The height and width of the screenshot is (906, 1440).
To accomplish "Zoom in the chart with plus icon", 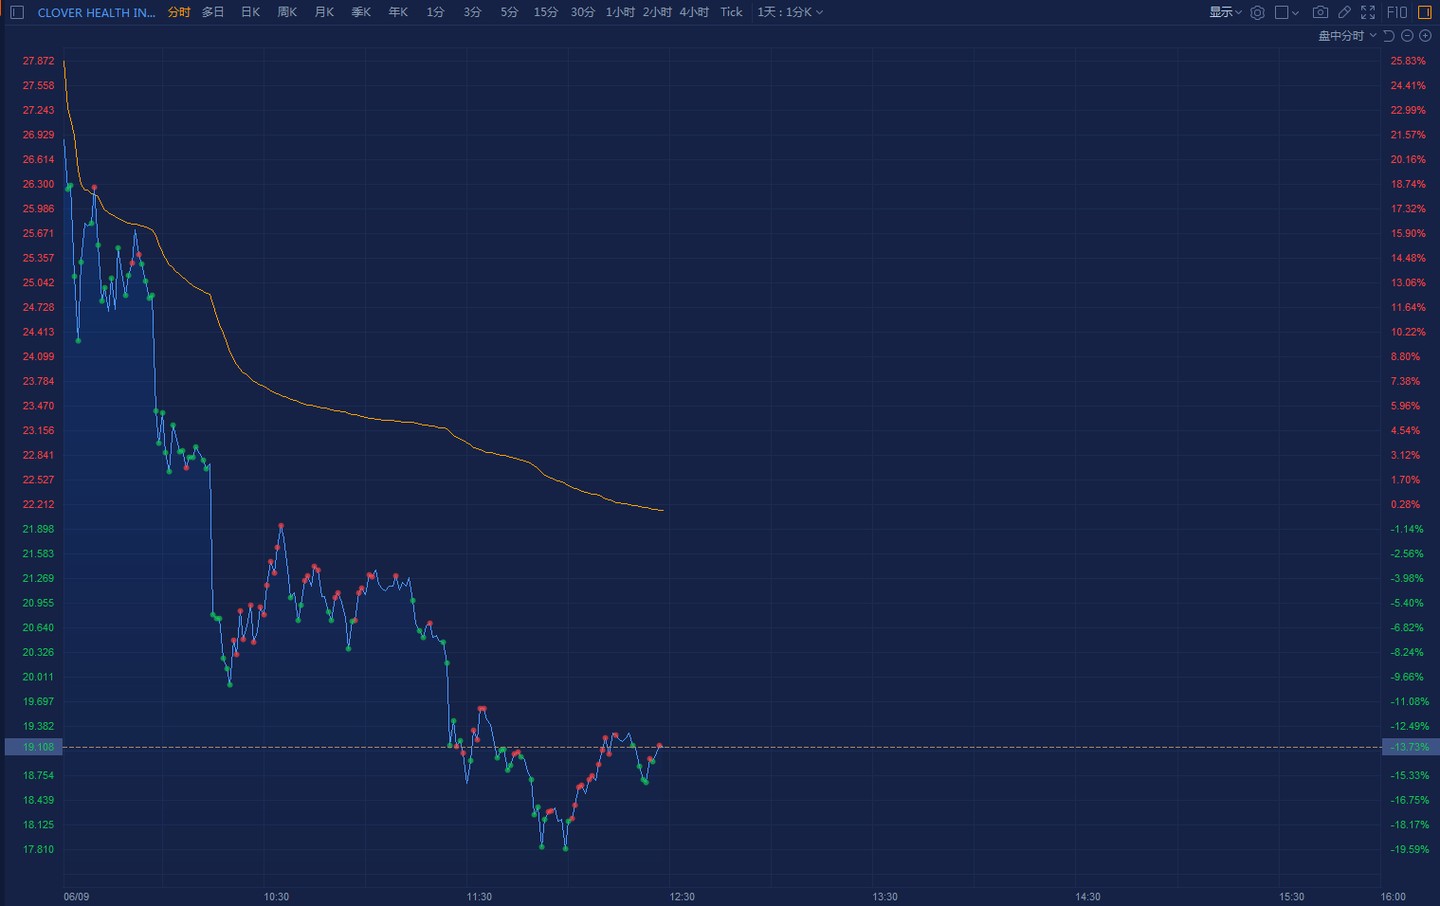I will (x=1425, y=36).
